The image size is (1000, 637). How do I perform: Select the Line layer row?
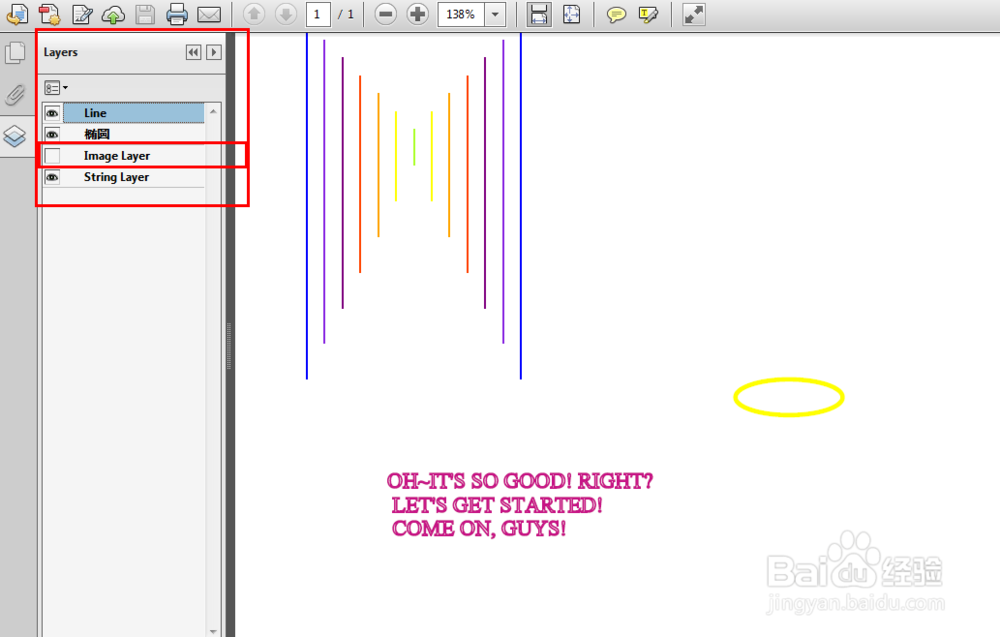(133, 113)
